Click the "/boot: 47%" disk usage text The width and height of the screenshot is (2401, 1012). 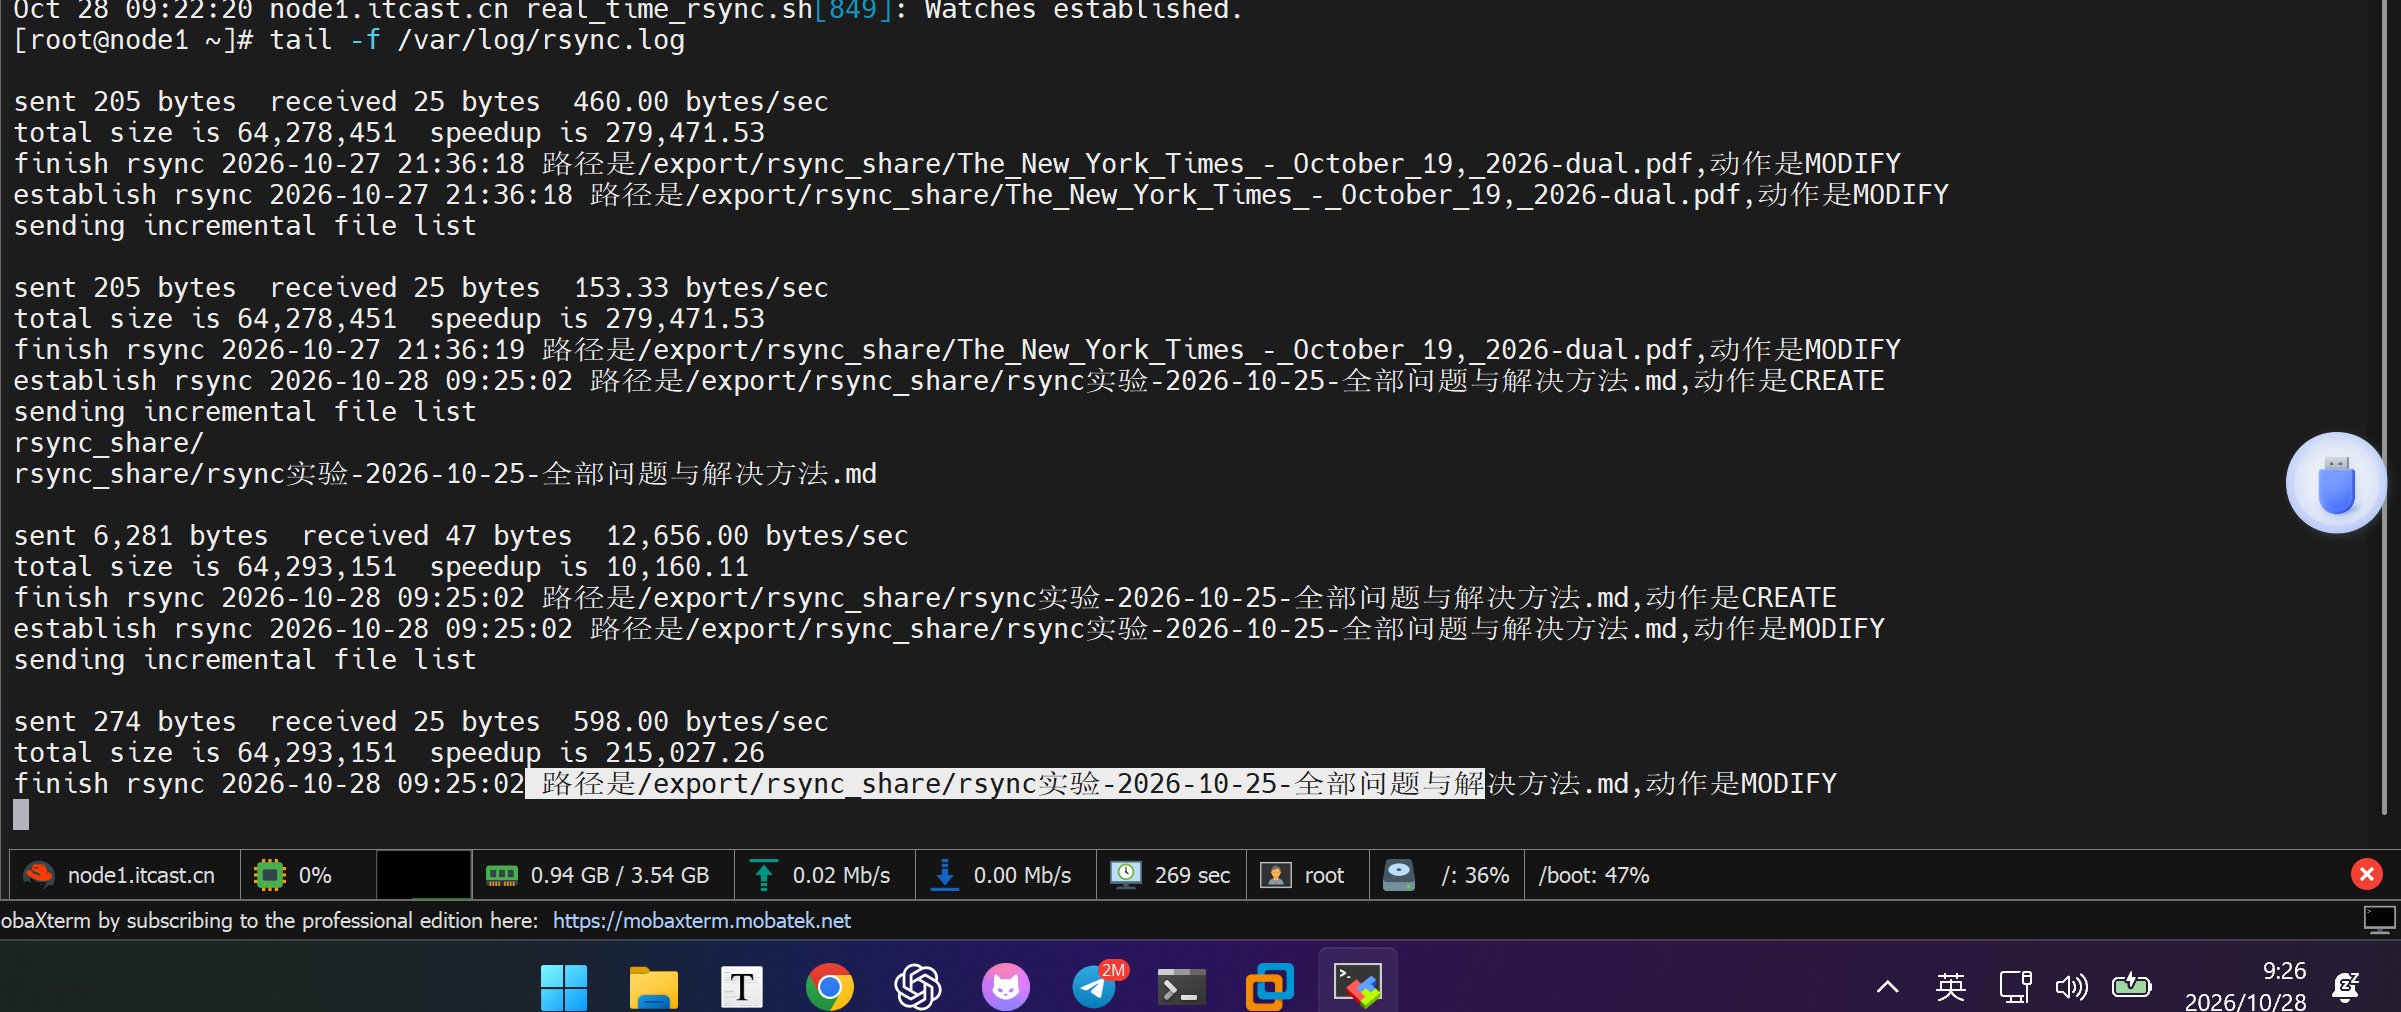point(1594,875)
